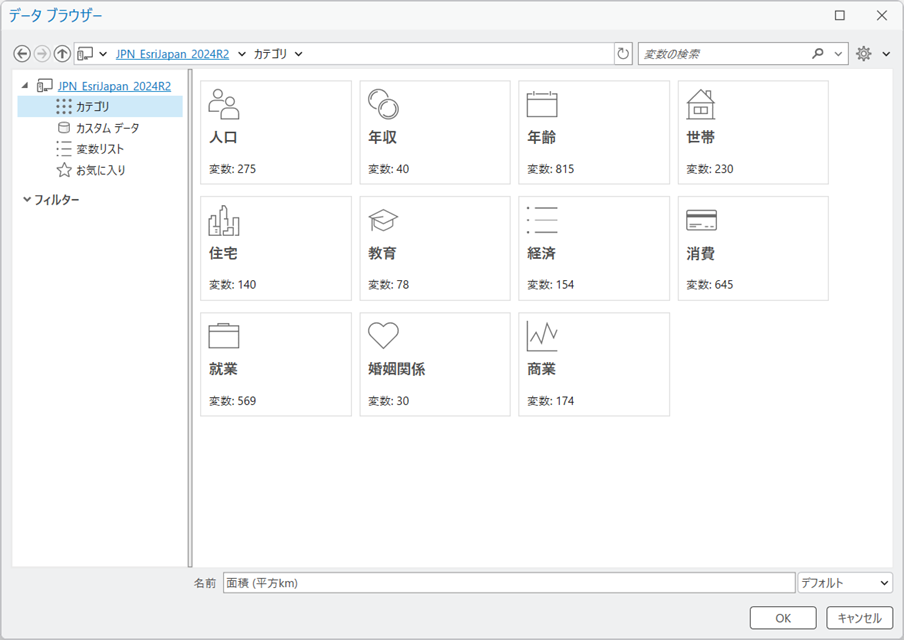
Task: Open the 消費 credit card category
Action: pos(753,248)
